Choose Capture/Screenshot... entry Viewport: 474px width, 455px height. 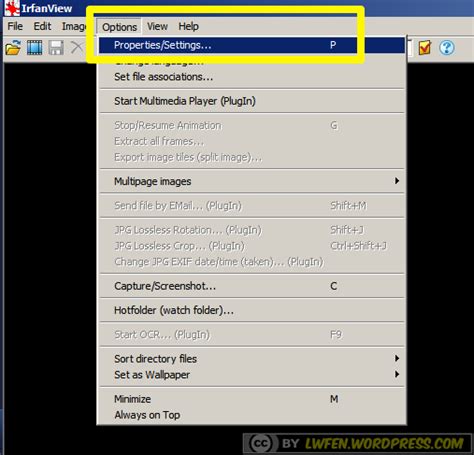(252, 286)
